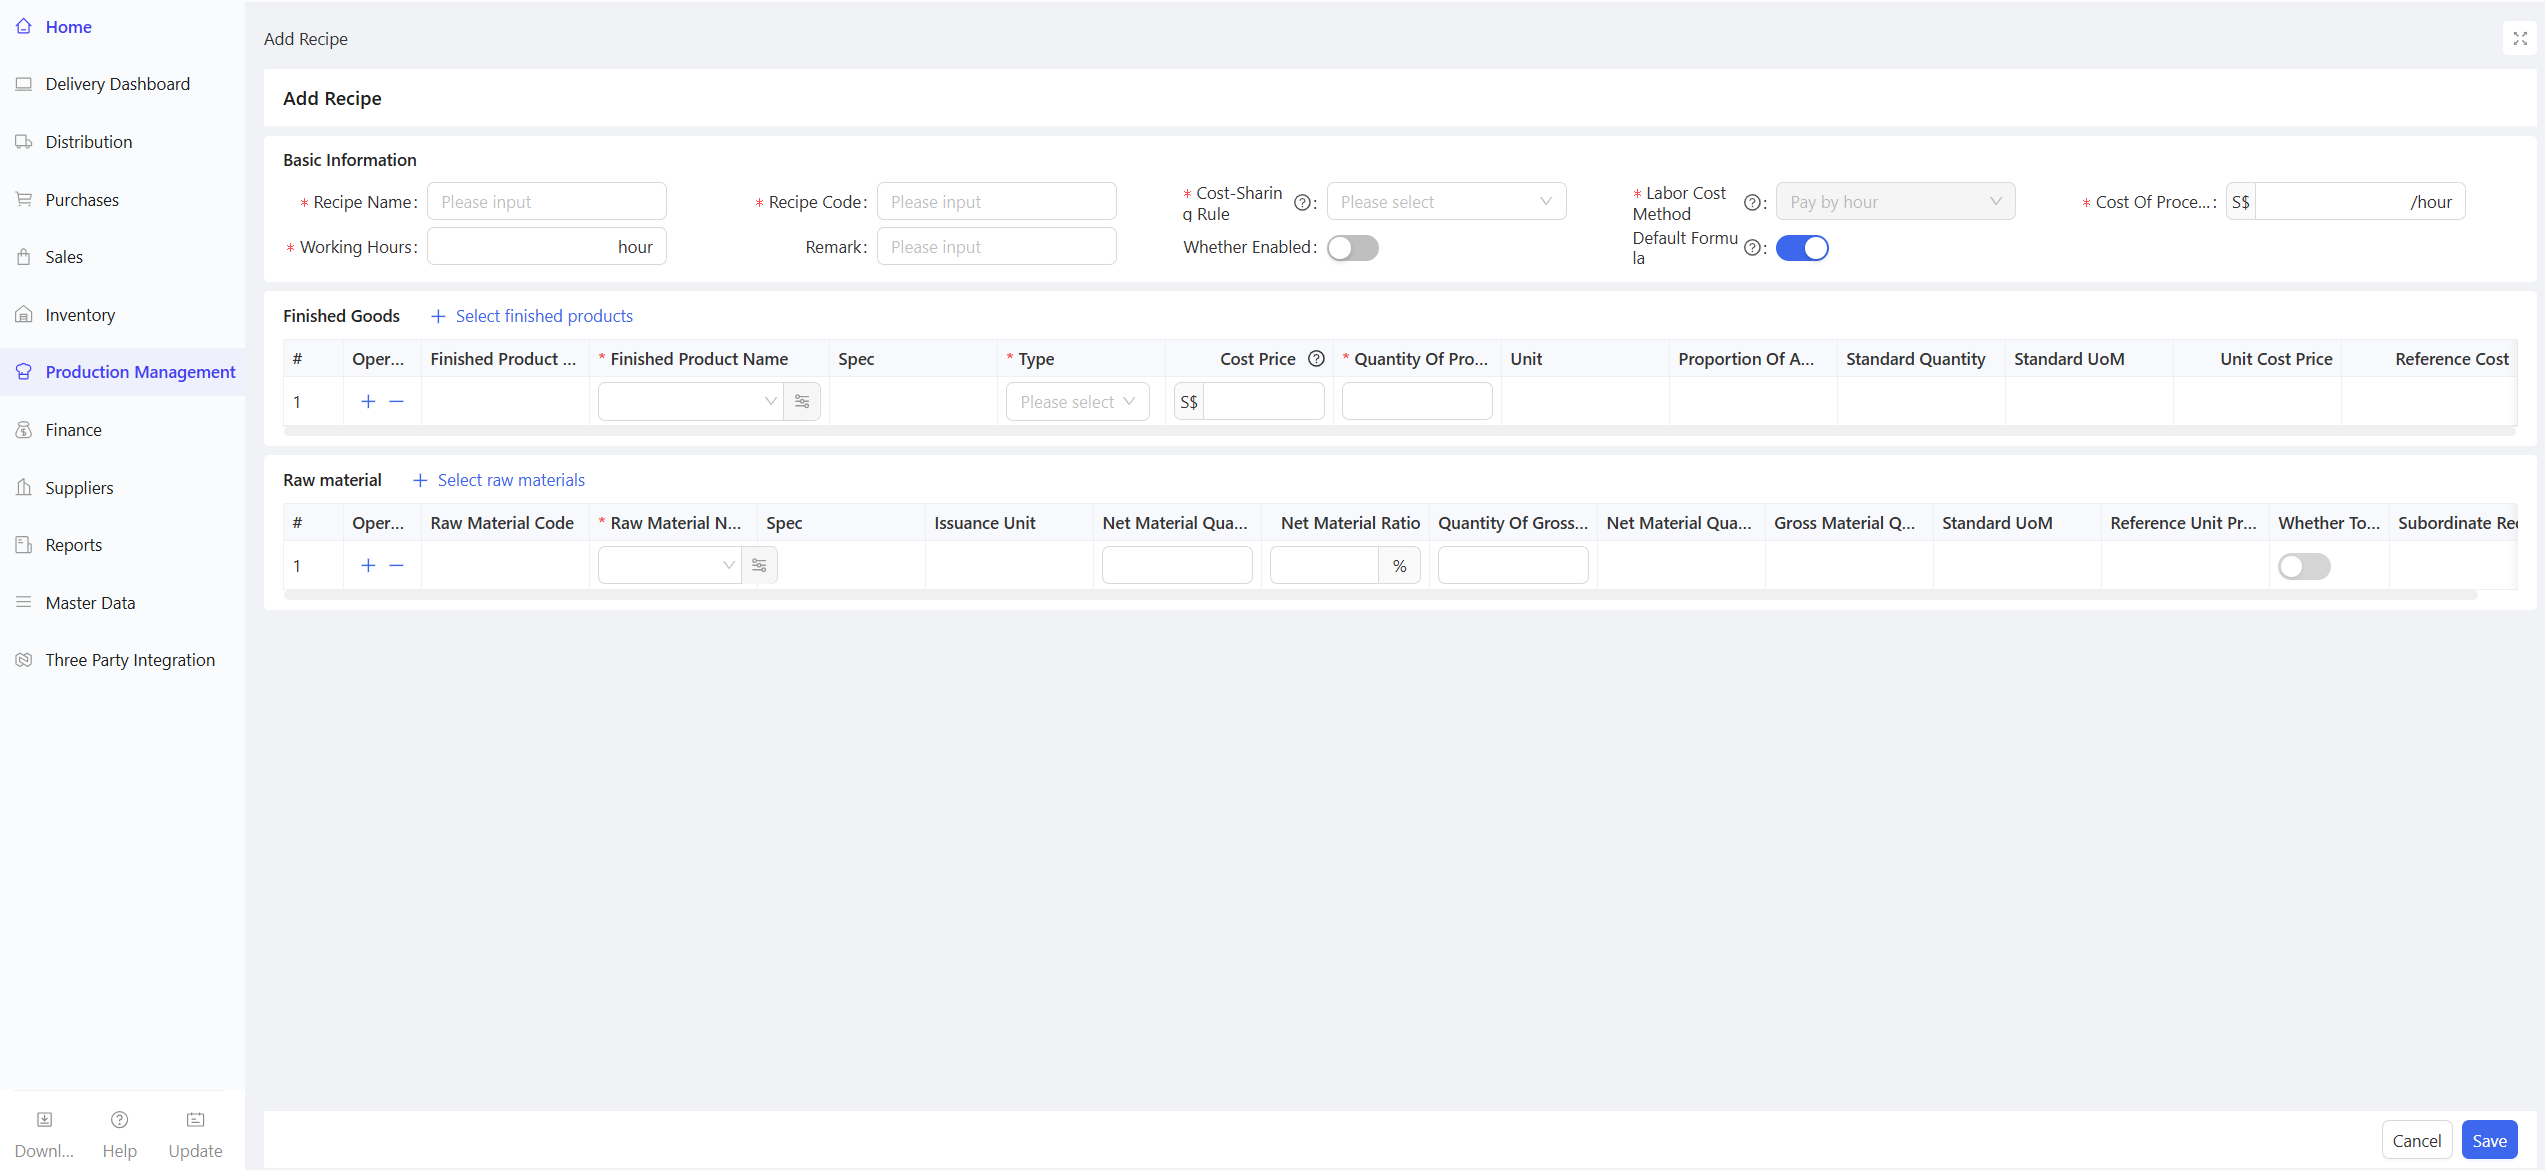The height and width of the screenshot is (1170, 2545).
Task: Click the Recipe Name input field
Action: [546, 202]
